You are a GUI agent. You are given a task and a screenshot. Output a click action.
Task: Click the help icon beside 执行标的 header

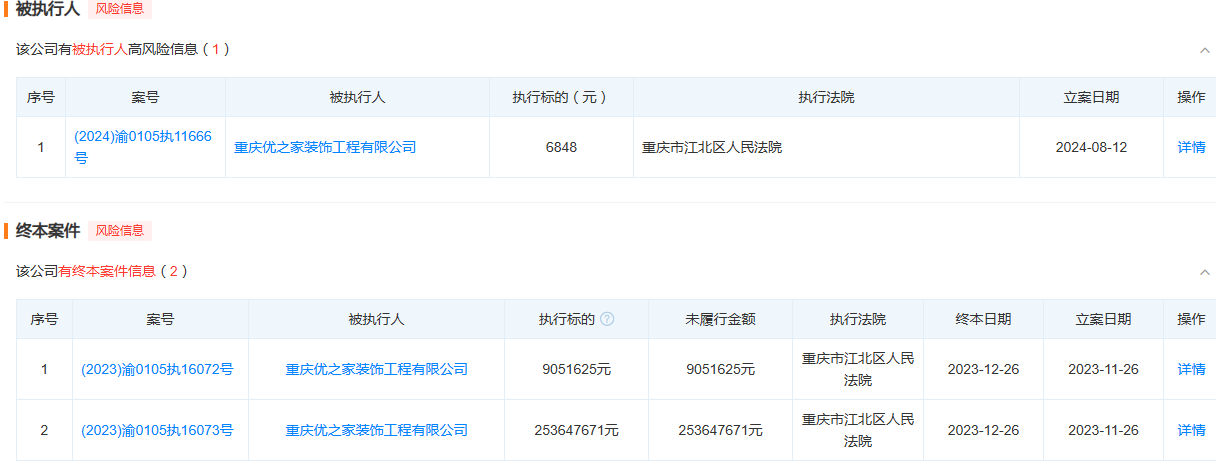[607, 319]
